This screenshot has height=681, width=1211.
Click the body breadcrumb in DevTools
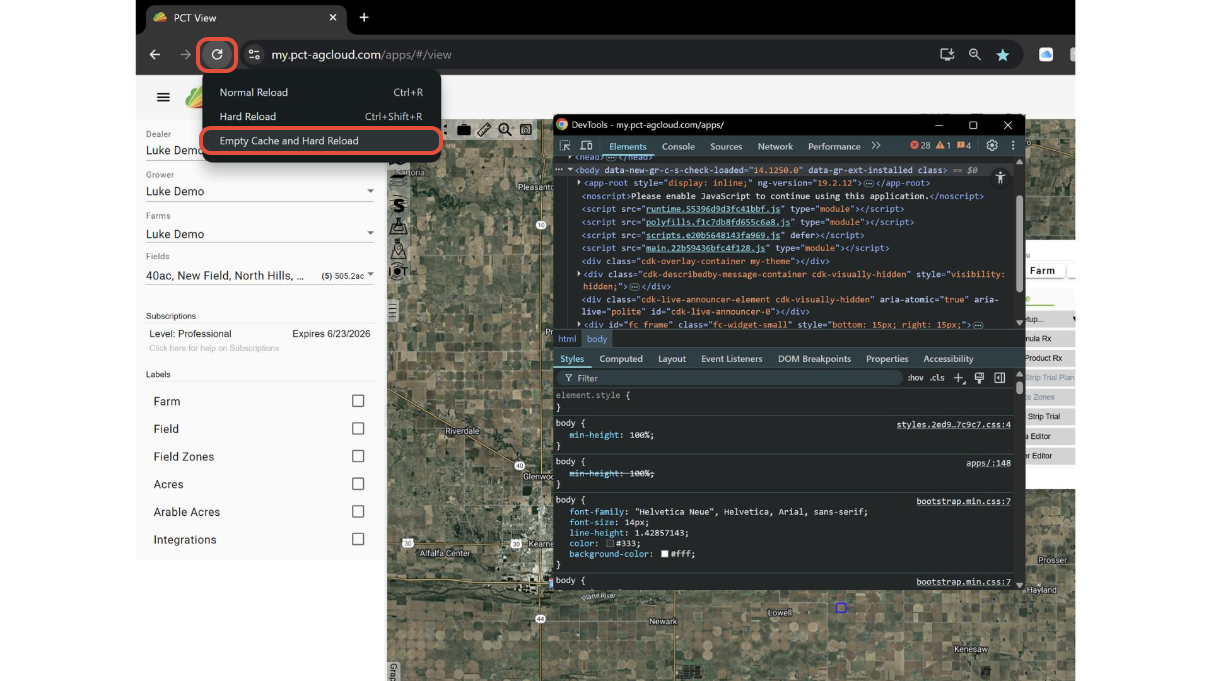pyautogui.click(x=597, y=339)
